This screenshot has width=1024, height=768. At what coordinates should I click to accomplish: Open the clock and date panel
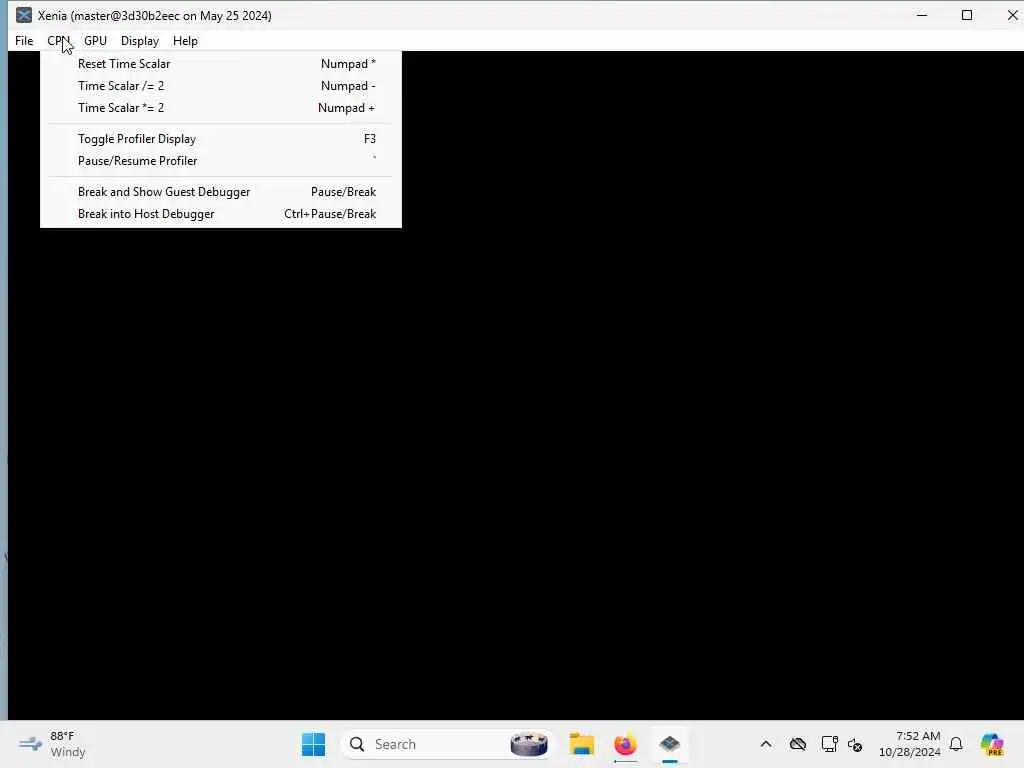coord(910,744)
